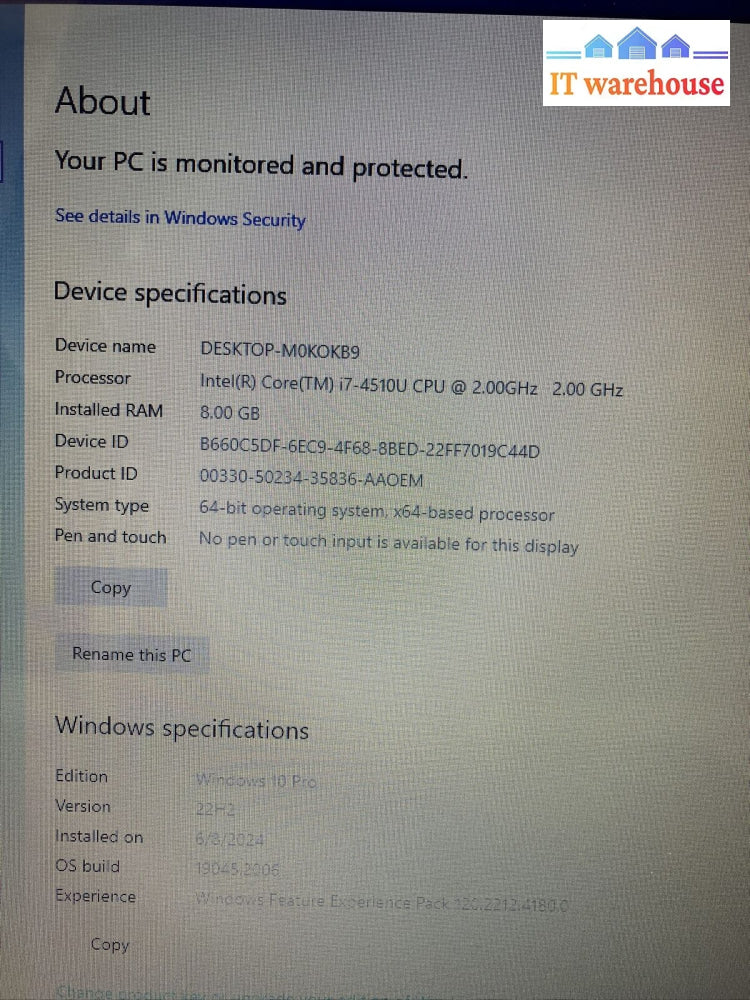750x1000 pixels.
Task: Click the Pen and touch label
Action: (110, 536)
